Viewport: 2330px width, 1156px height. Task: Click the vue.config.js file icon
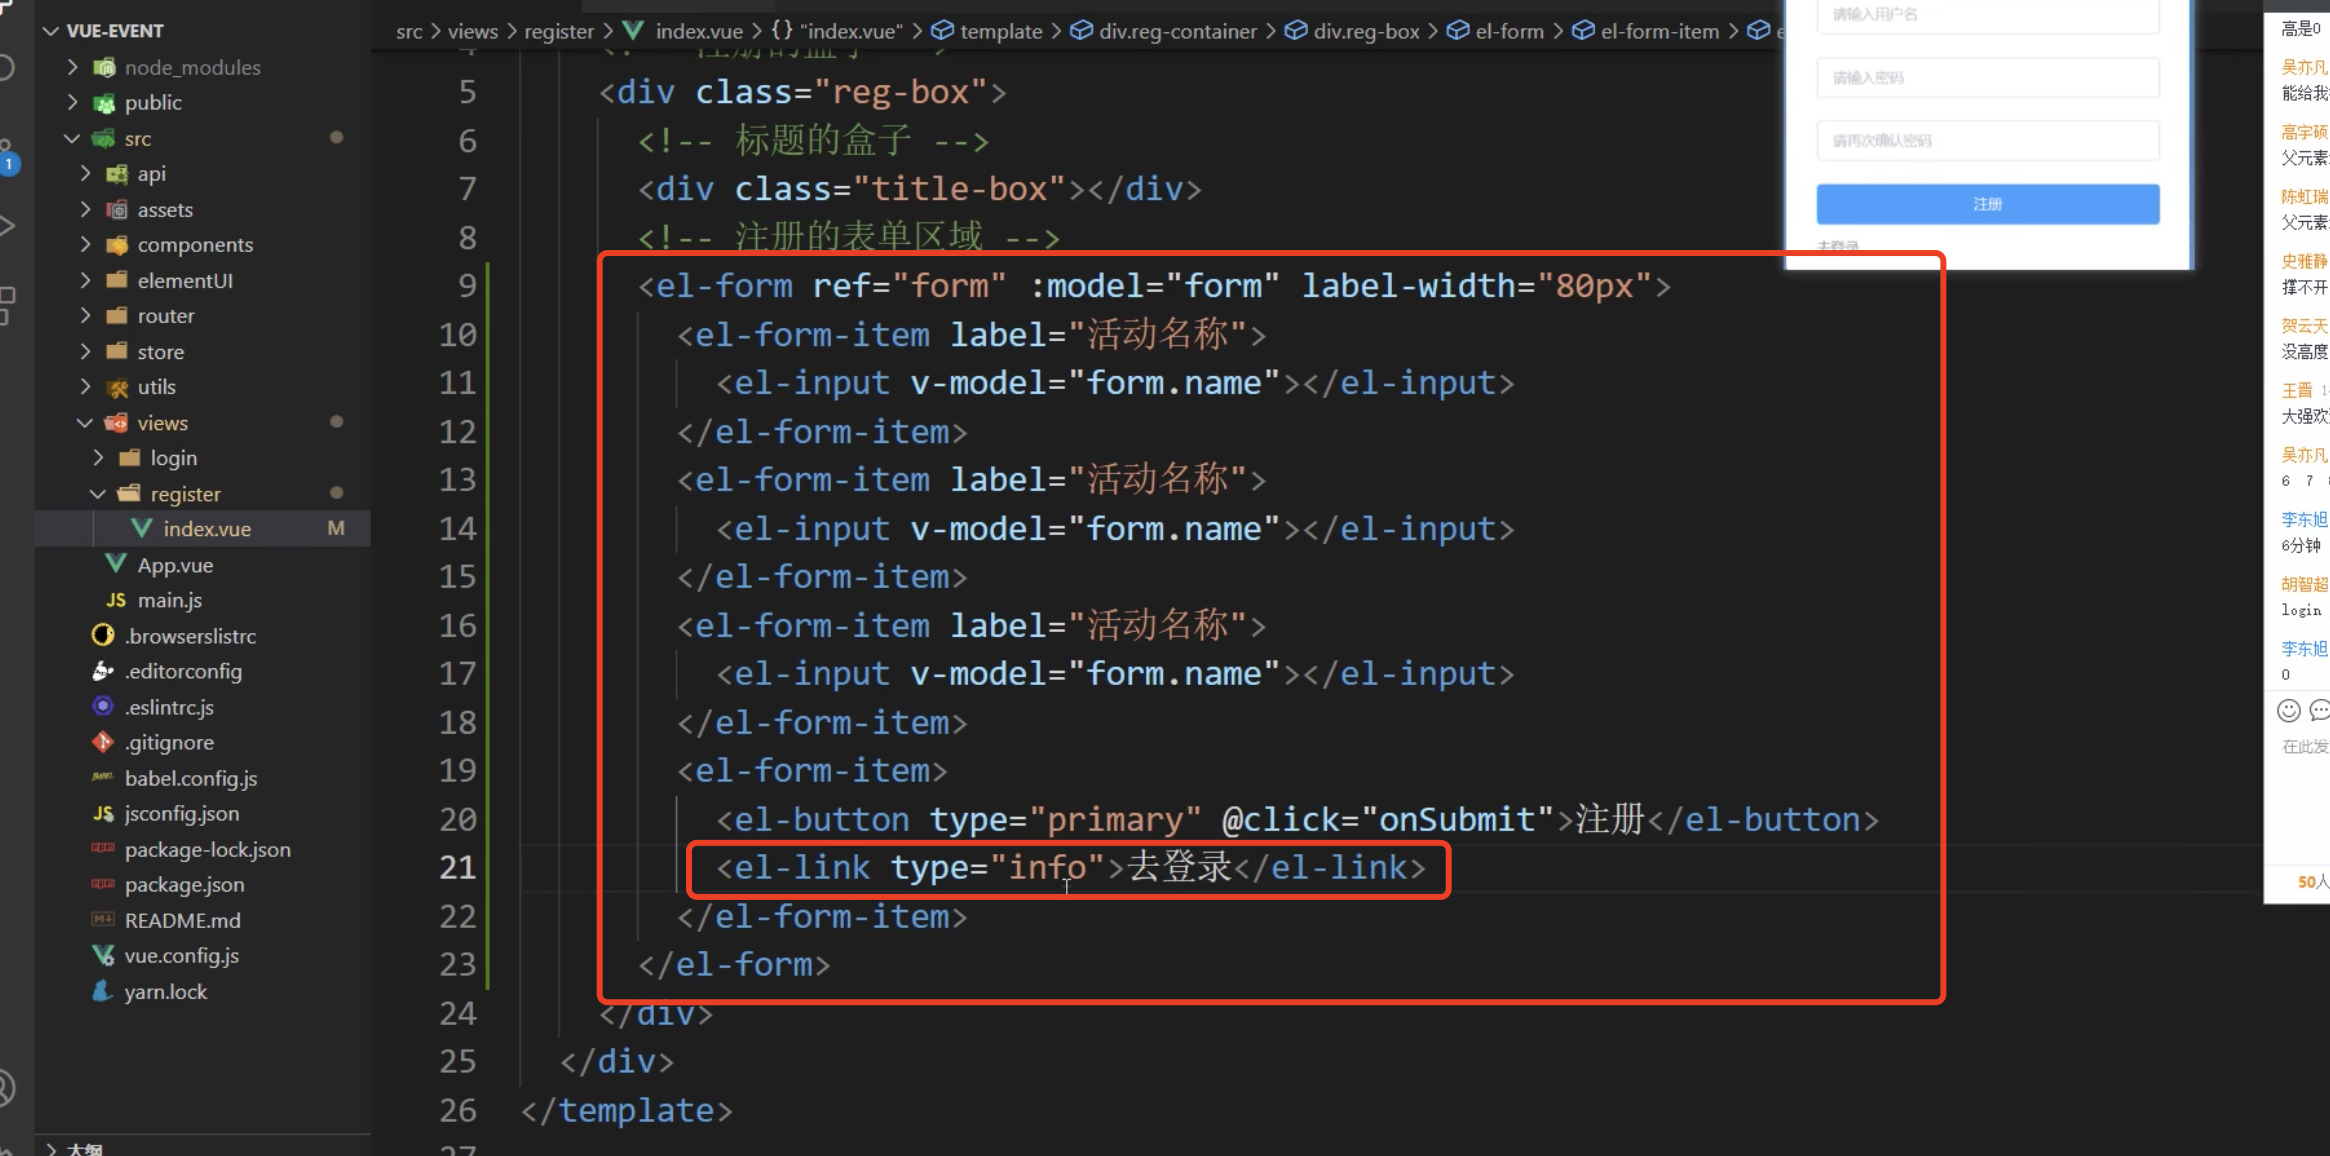[x=103, y=955]
